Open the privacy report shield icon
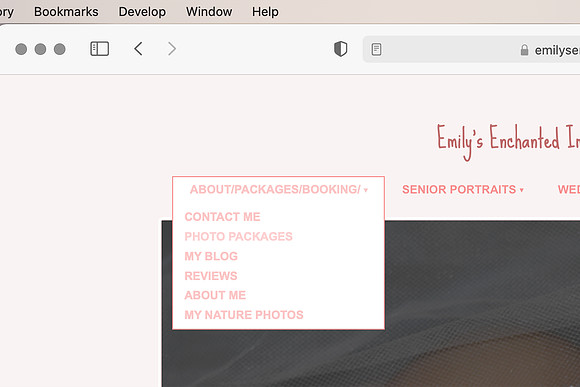This screenshot has width=580, height=387. (340, 49)
